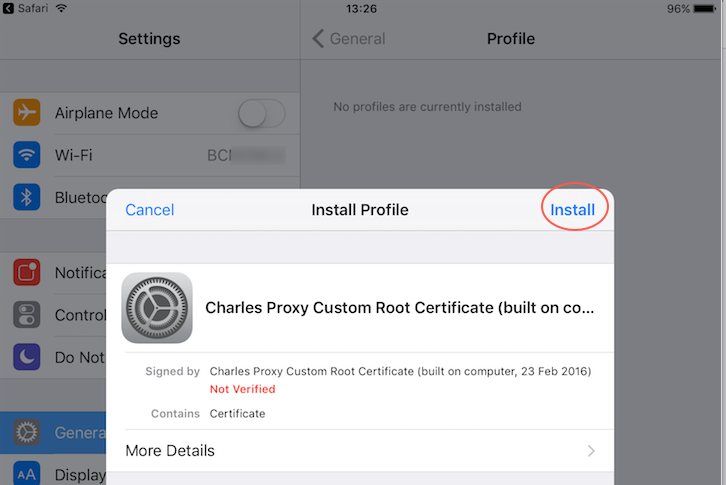Install the Charles Proxy profile
The height and width of the screenshot is (485, 726).
573,210
